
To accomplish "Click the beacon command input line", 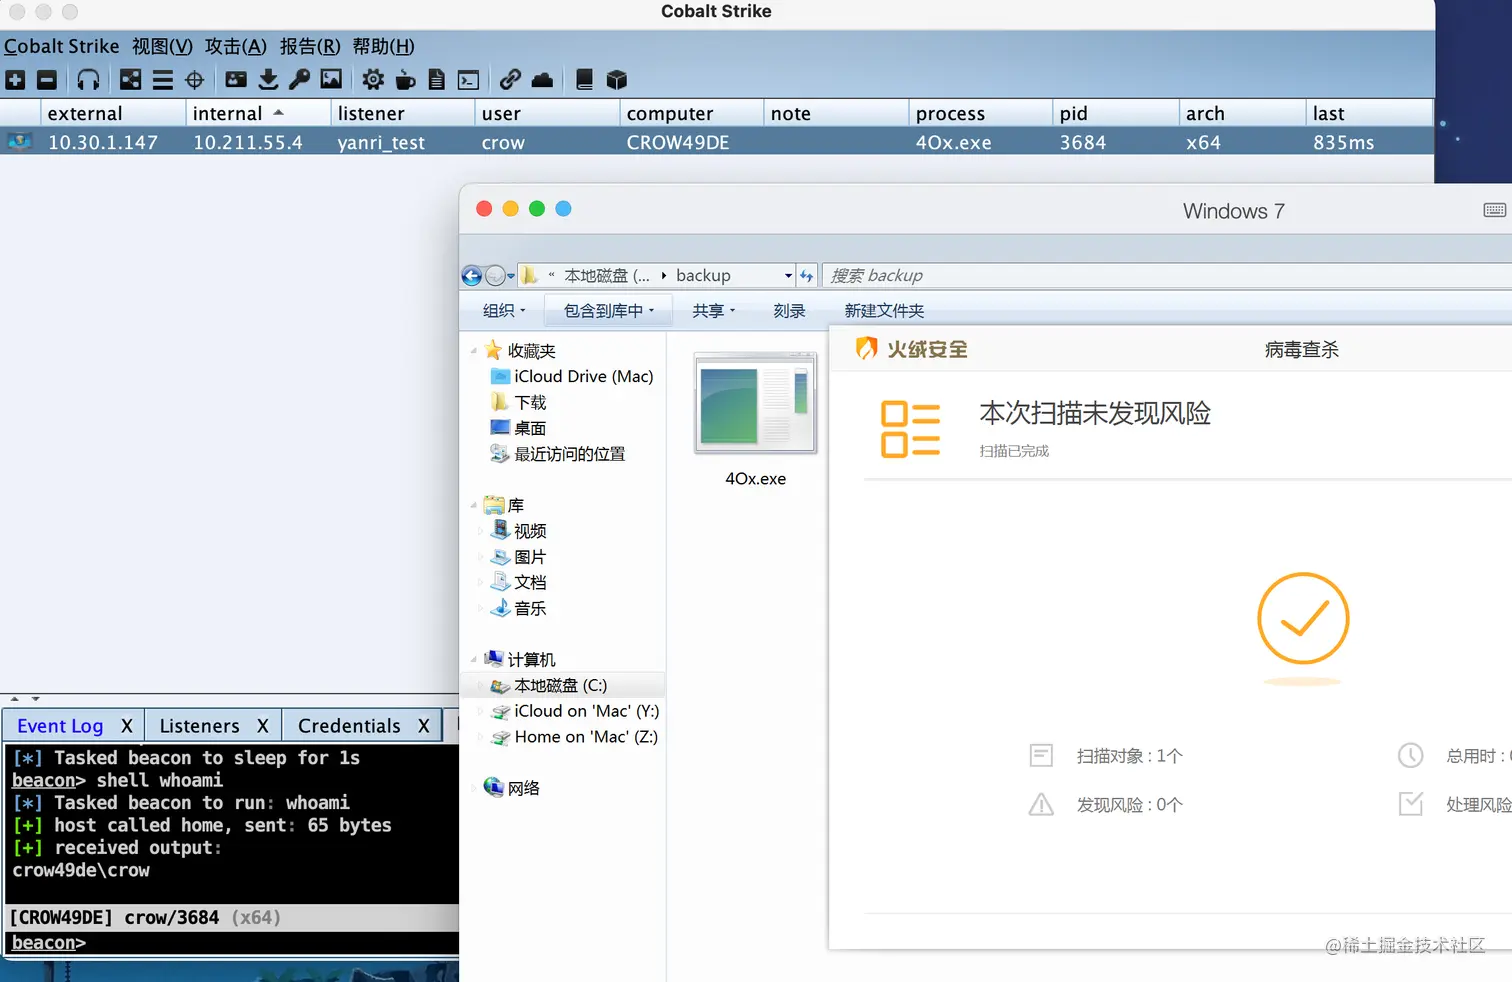I will point(230,942).
